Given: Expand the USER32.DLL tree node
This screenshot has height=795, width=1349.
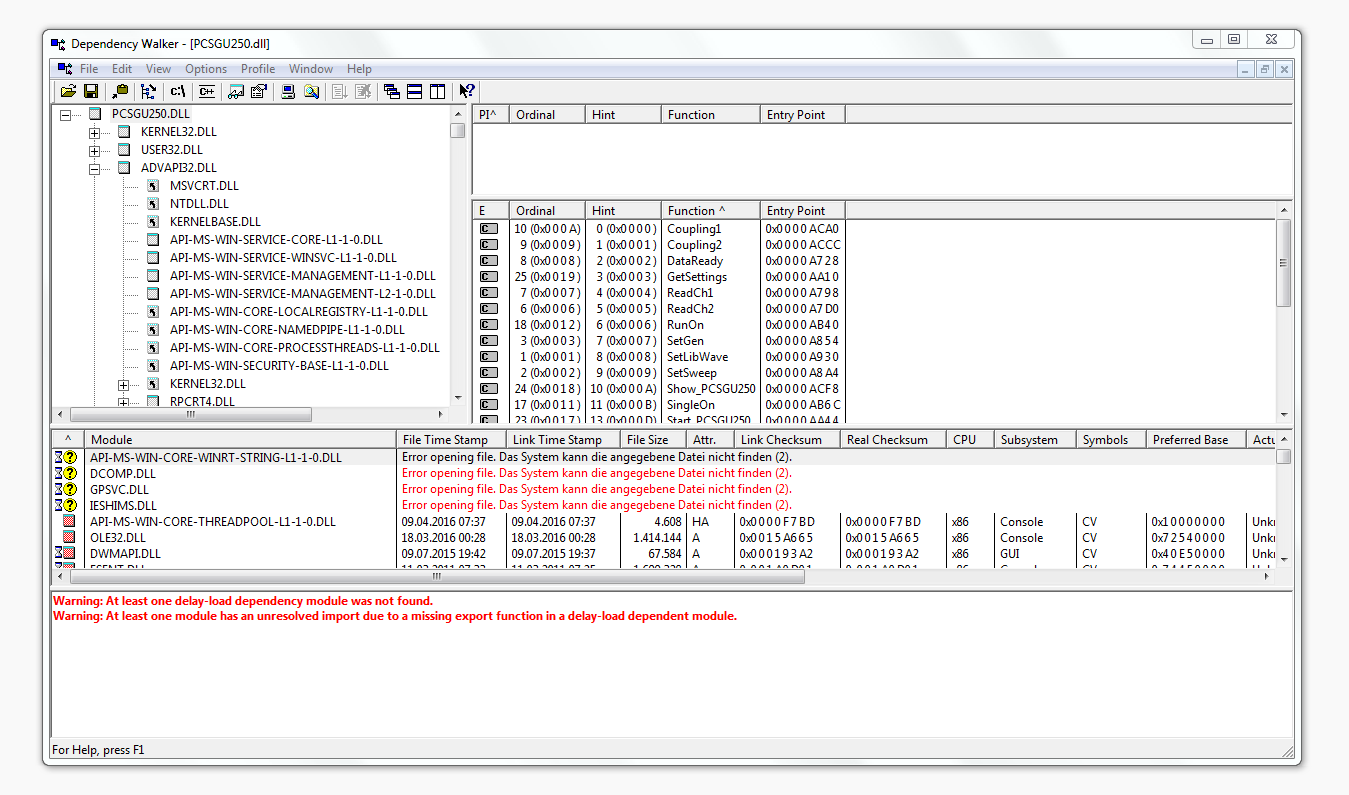Looking at the screenshot, I should pyautogui.click(x=95, y=150).
